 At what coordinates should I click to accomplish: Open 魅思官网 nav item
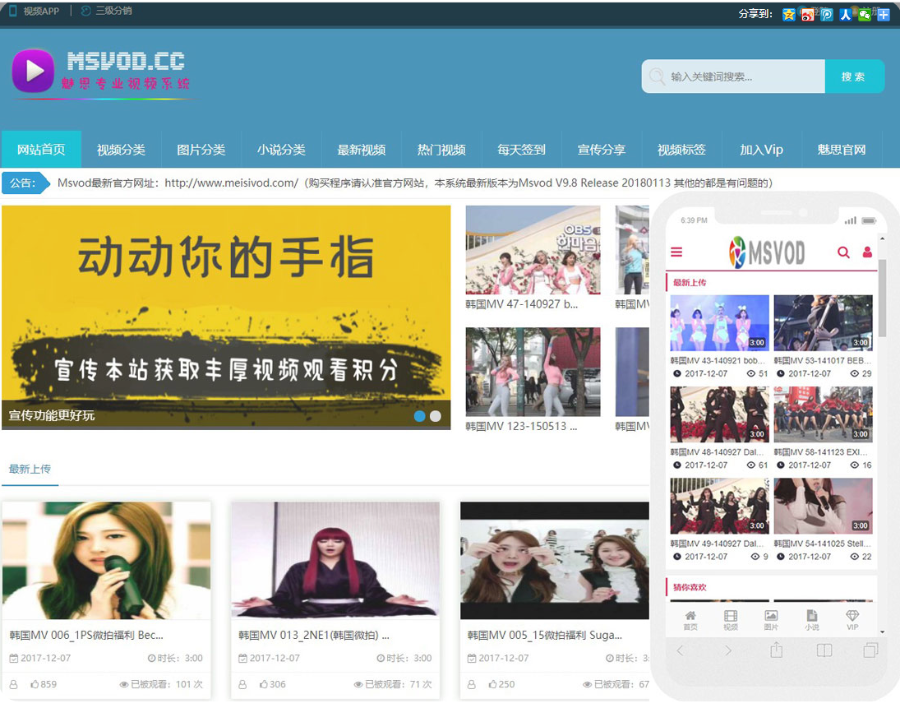(841, 150)
